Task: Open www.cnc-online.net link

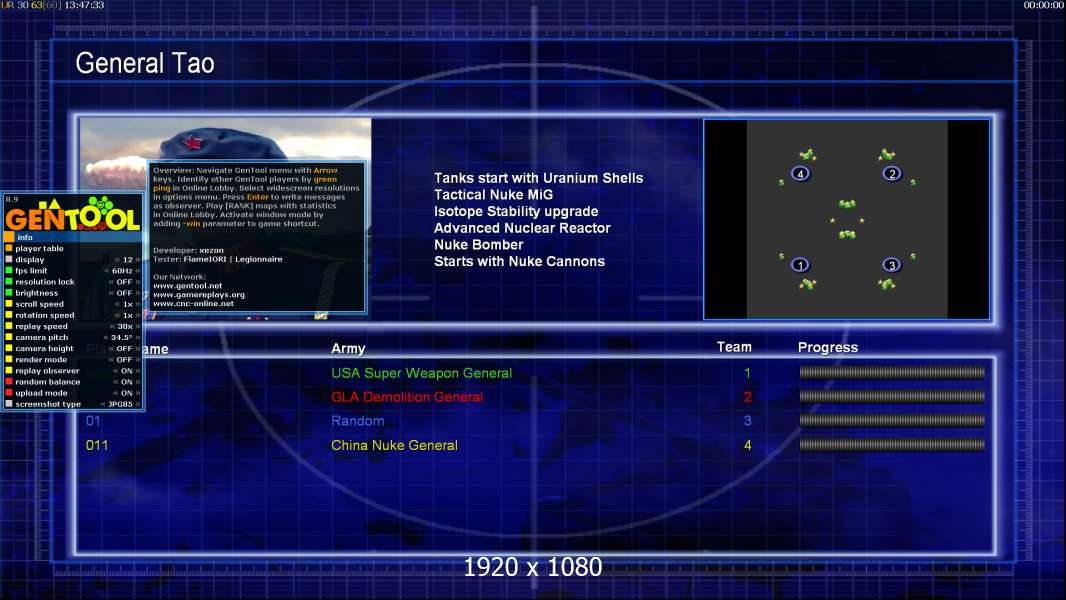Action: pyautogui.click(x=193, y=303)
